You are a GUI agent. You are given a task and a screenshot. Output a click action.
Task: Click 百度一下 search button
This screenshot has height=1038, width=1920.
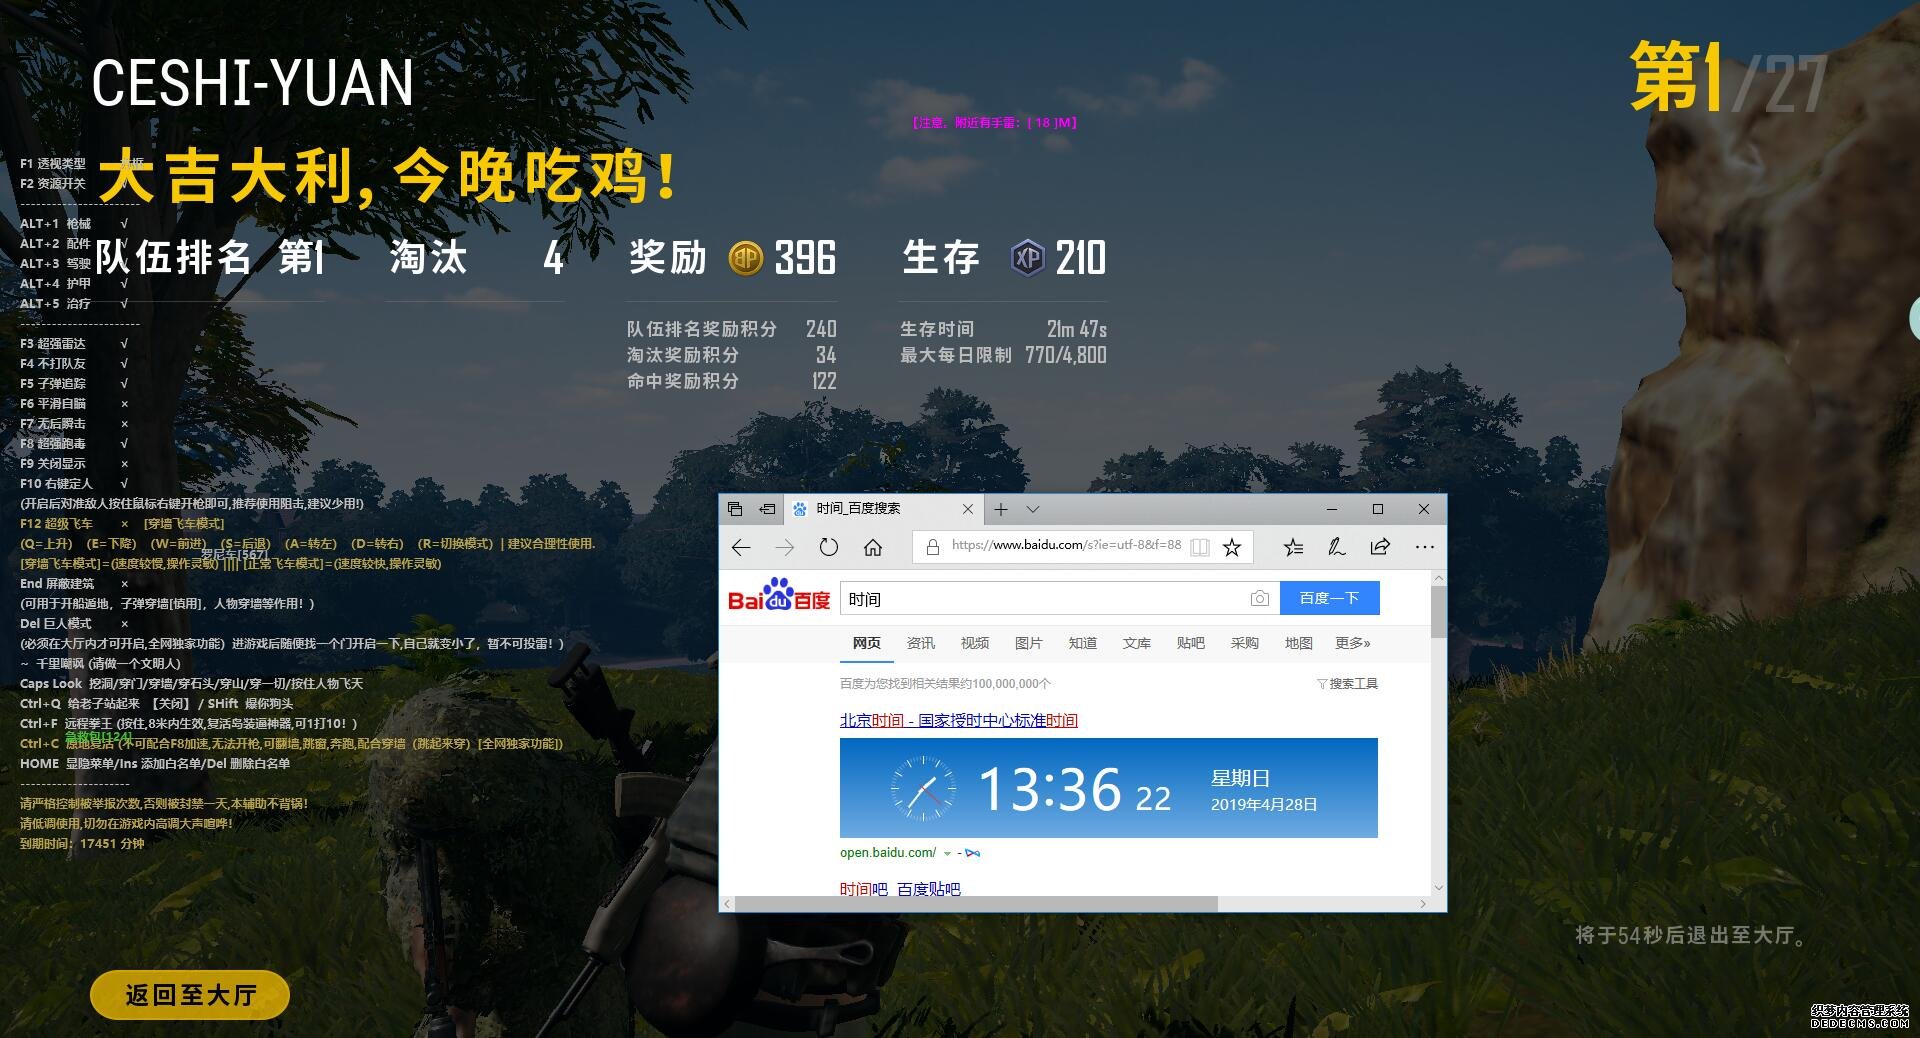click(x=1329, y=598)
